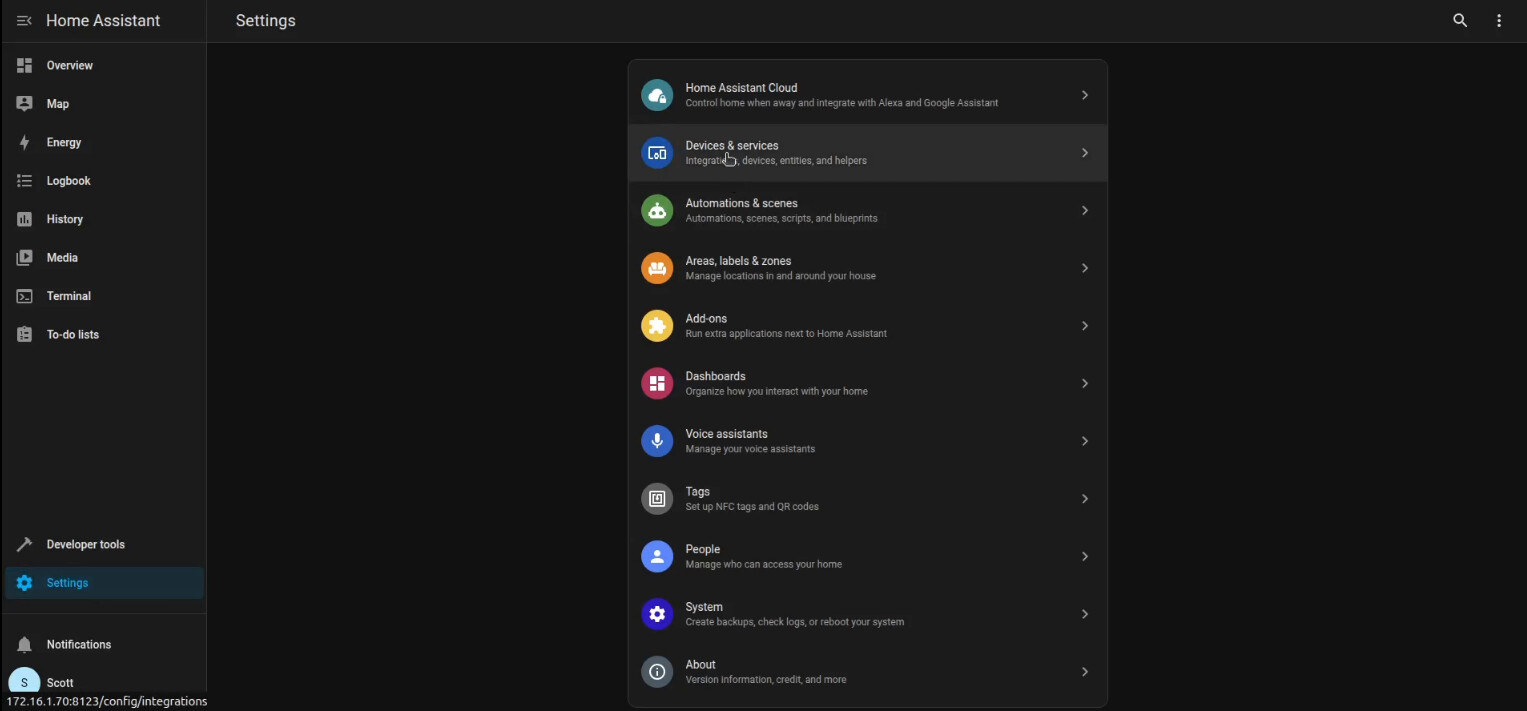
Task: Open the Home Assistant Cloud title
Action: tap(741, 88)
